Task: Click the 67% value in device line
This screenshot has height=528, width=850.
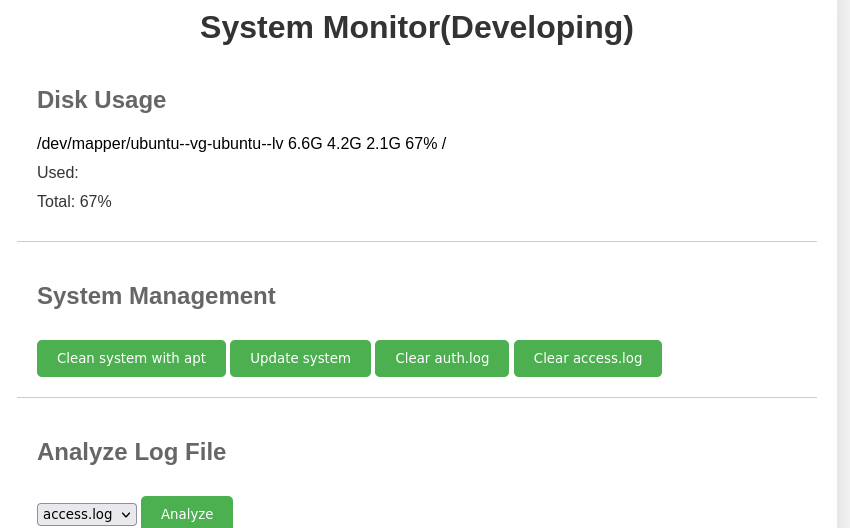Action: 421,144
